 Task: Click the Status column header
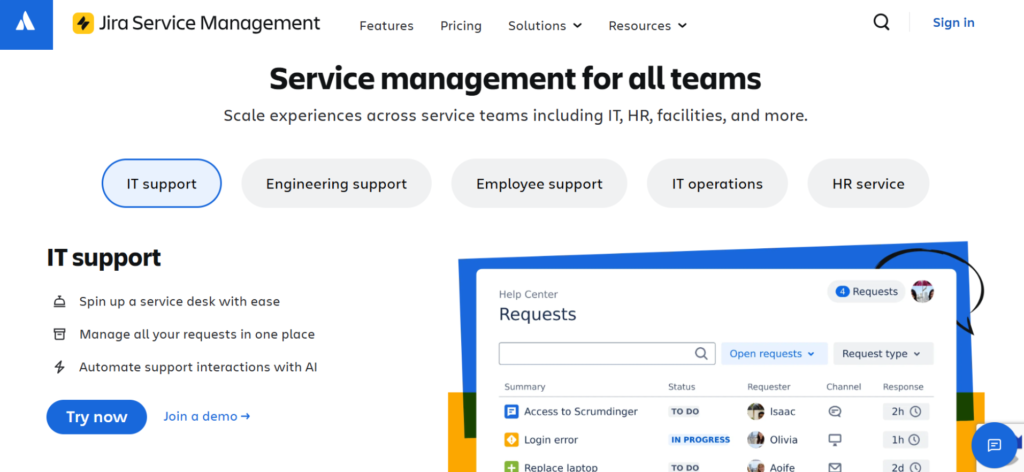682,386
